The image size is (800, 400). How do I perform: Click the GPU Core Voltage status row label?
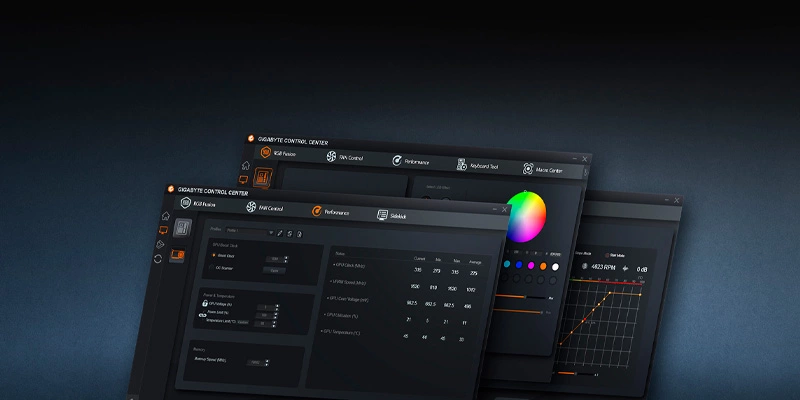pos(347,299)
